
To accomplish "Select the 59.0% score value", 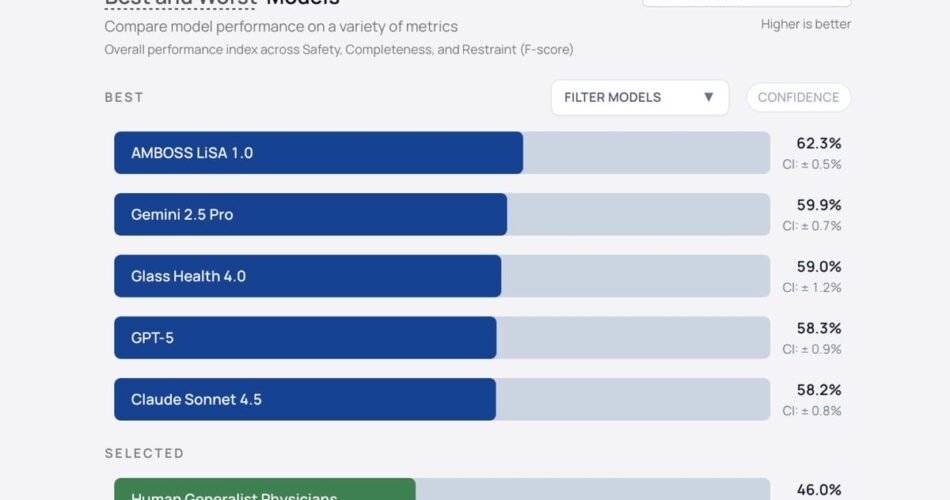I will point(819,267).
